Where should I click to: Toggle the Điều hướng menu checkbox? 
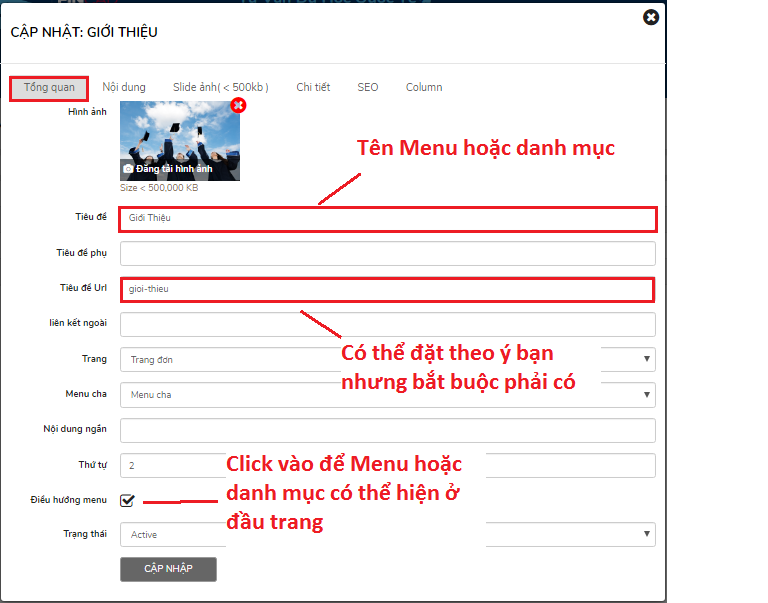[x=127, y=500]
